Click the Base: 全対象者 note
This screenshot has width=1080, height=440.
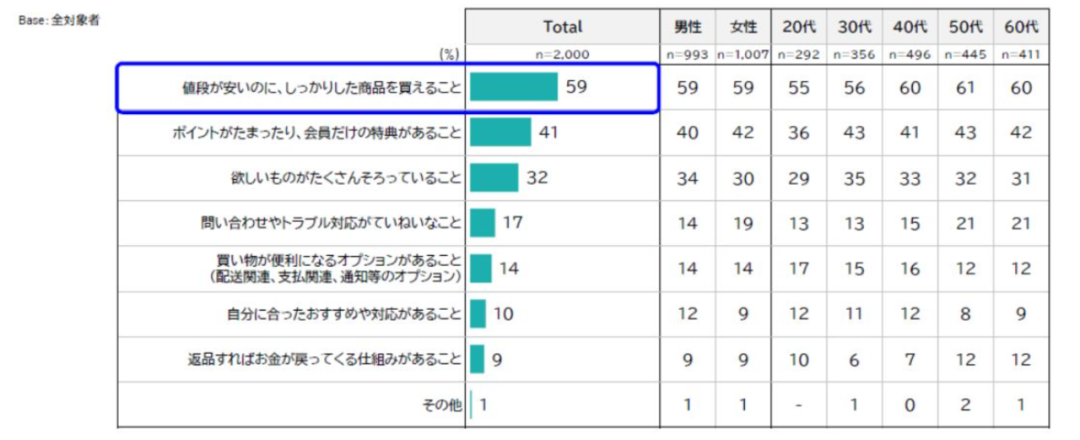click(58, 19)
